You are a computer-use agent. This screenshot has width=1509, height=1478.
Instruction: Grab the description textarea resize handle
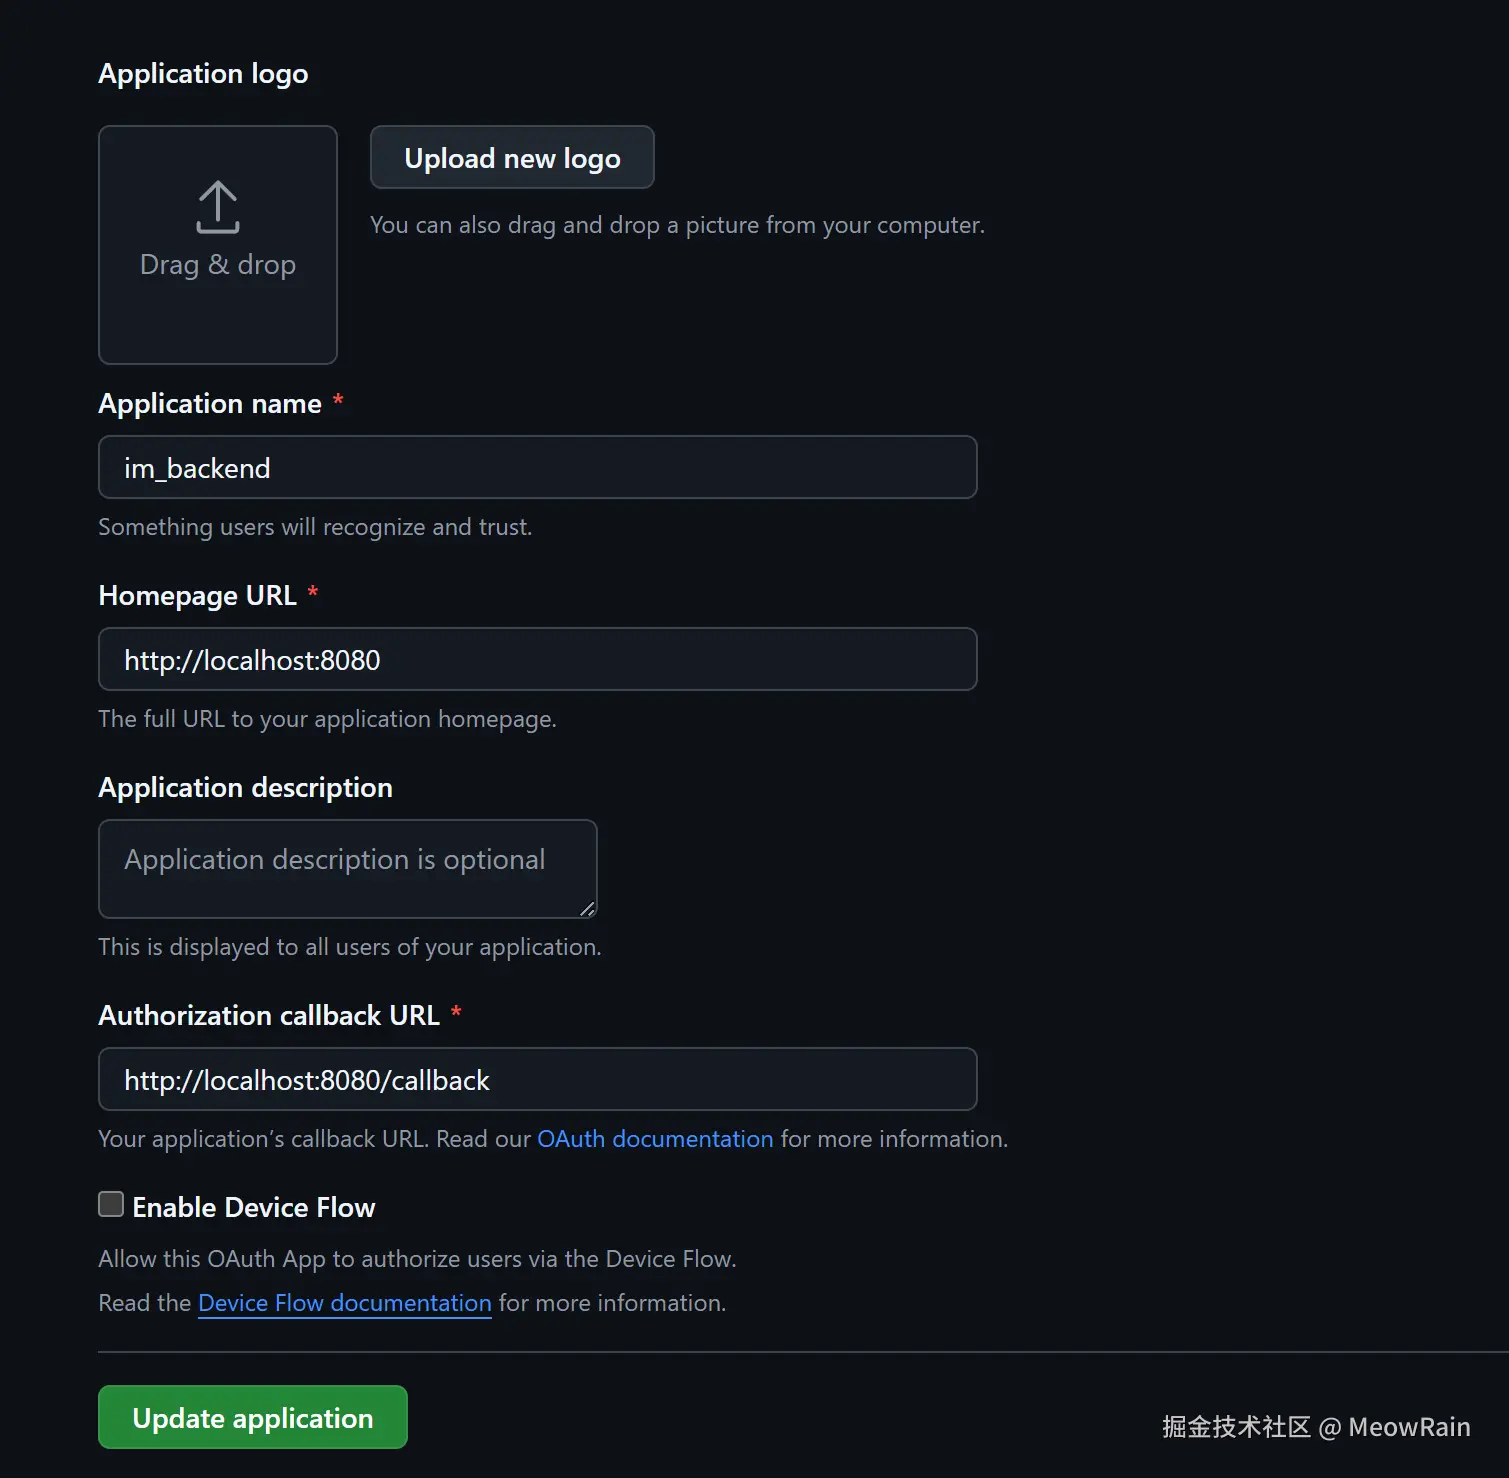click(x=587, y=908)
